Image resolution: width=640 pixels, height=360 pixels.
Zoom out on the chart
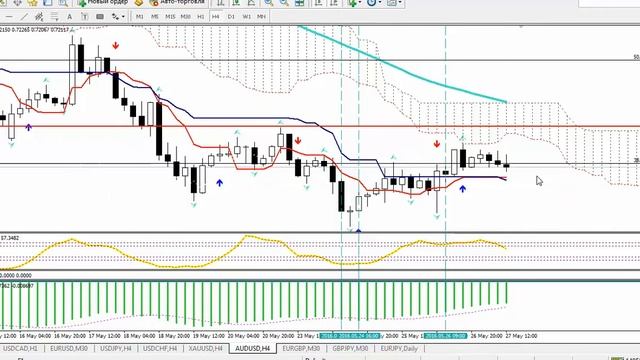point(284,2)
